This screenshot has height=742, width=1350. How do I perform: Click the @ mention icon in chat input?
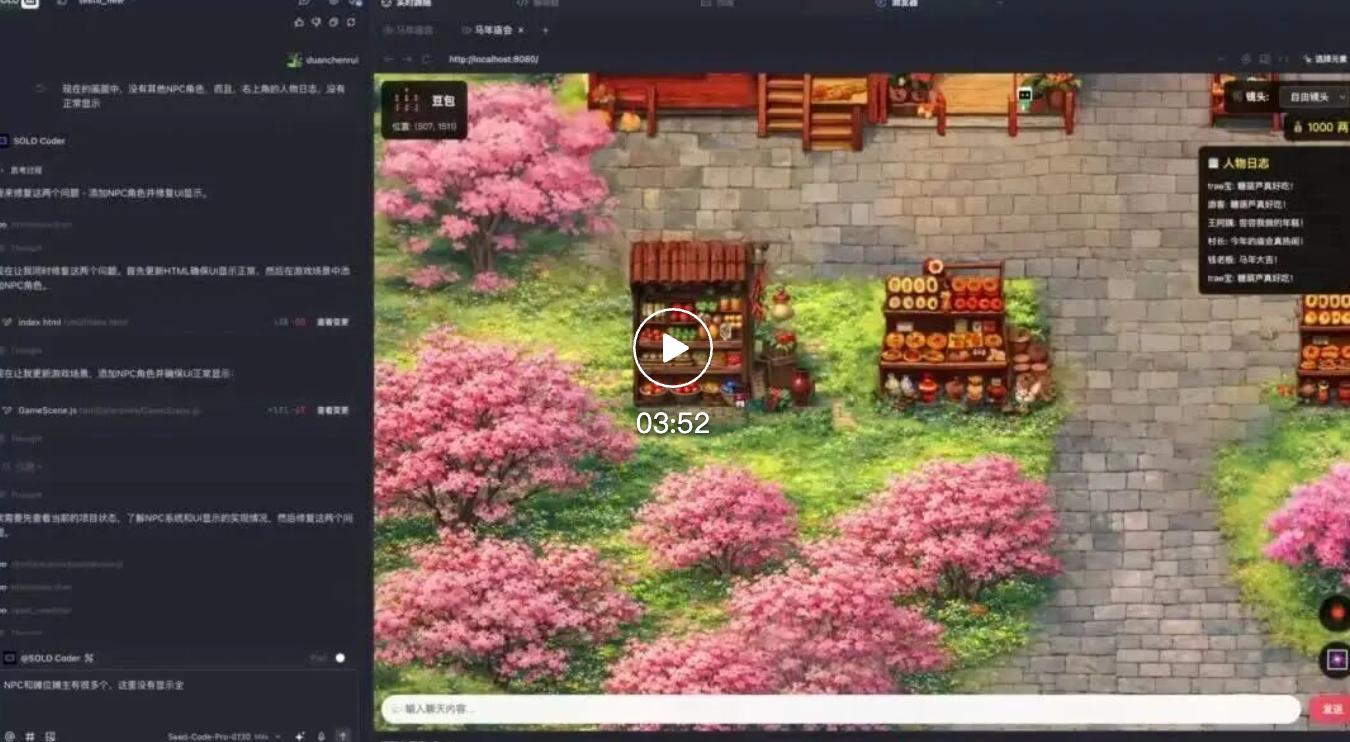[9, 736]
